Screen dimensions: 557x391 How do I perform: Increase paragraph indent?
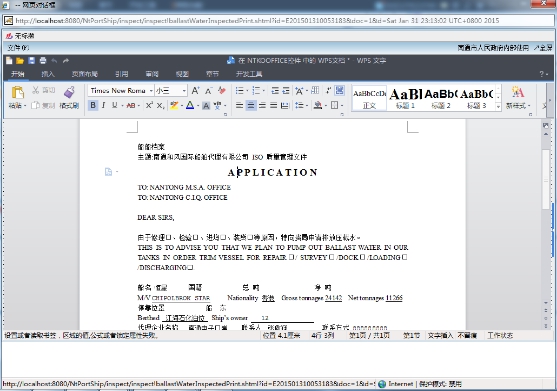pyautogui.click(x=286, y=91)
